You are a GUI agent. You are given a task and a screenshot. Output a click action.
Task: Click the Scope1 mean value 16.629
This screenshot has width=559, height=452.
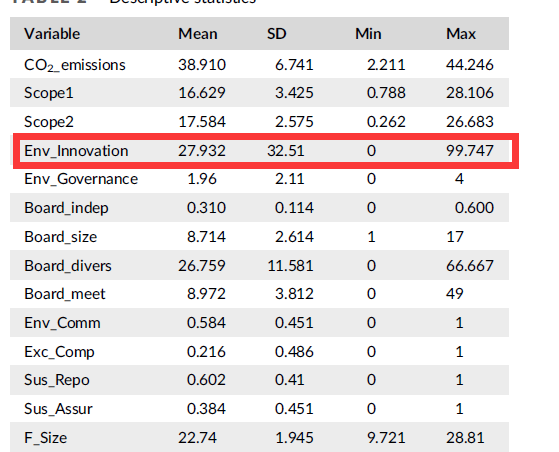point(202,93)
